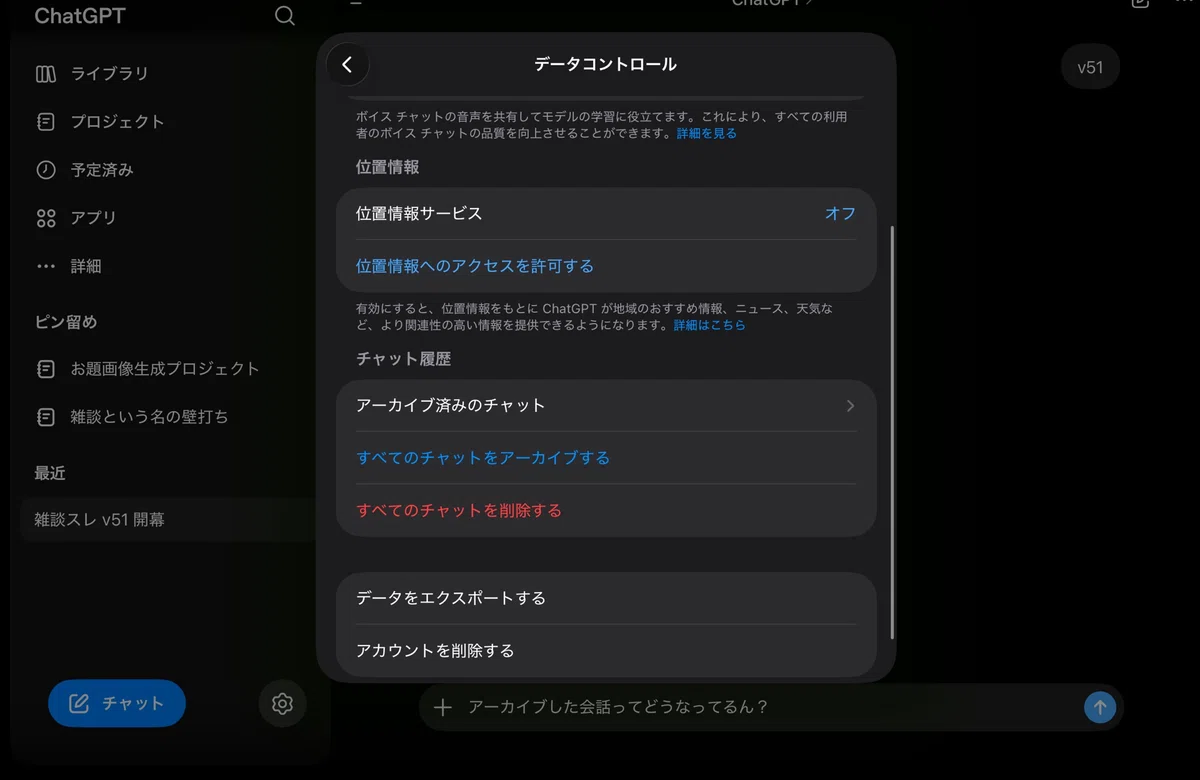
Task: Open 詳細を見る link under voice chat text
Action: pyautogui.click(x=706, y=133)
